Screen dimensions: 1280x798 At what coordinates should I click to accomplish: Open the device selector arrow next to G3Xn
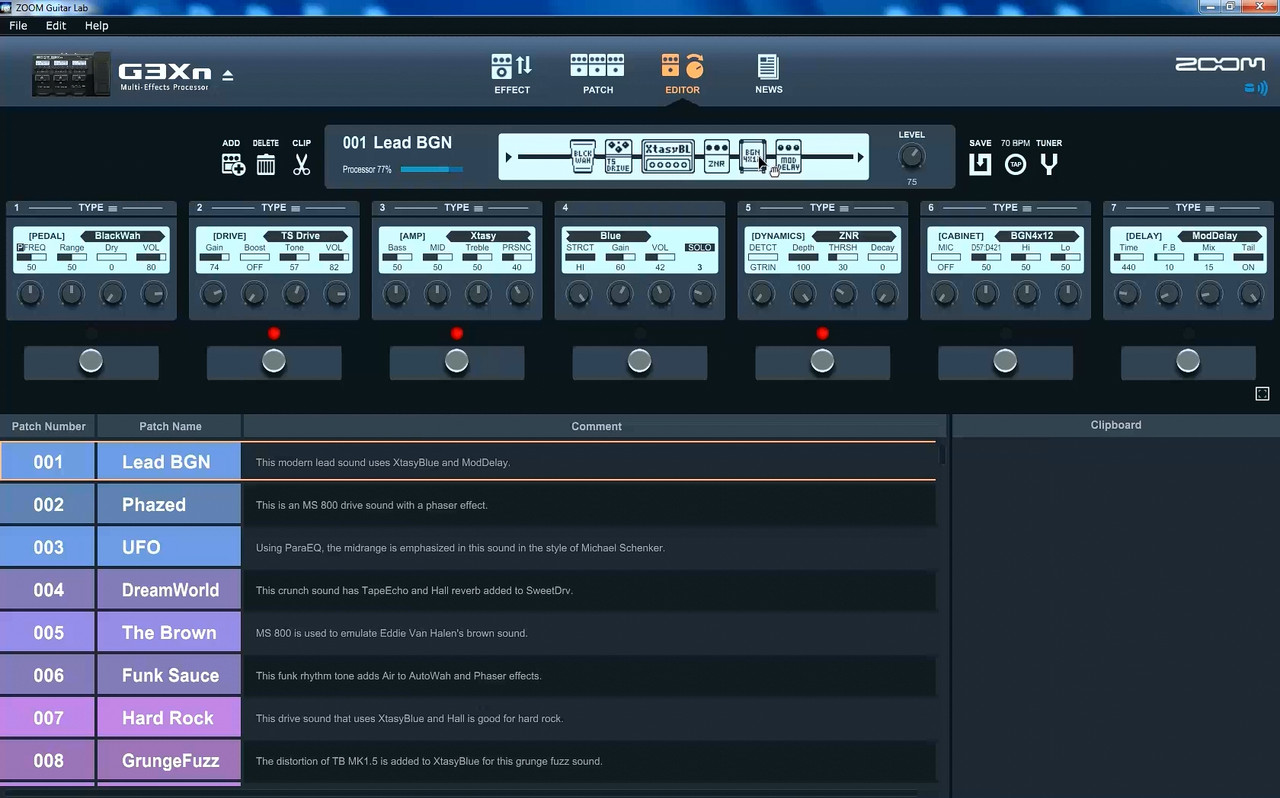[x=228, y=75]
